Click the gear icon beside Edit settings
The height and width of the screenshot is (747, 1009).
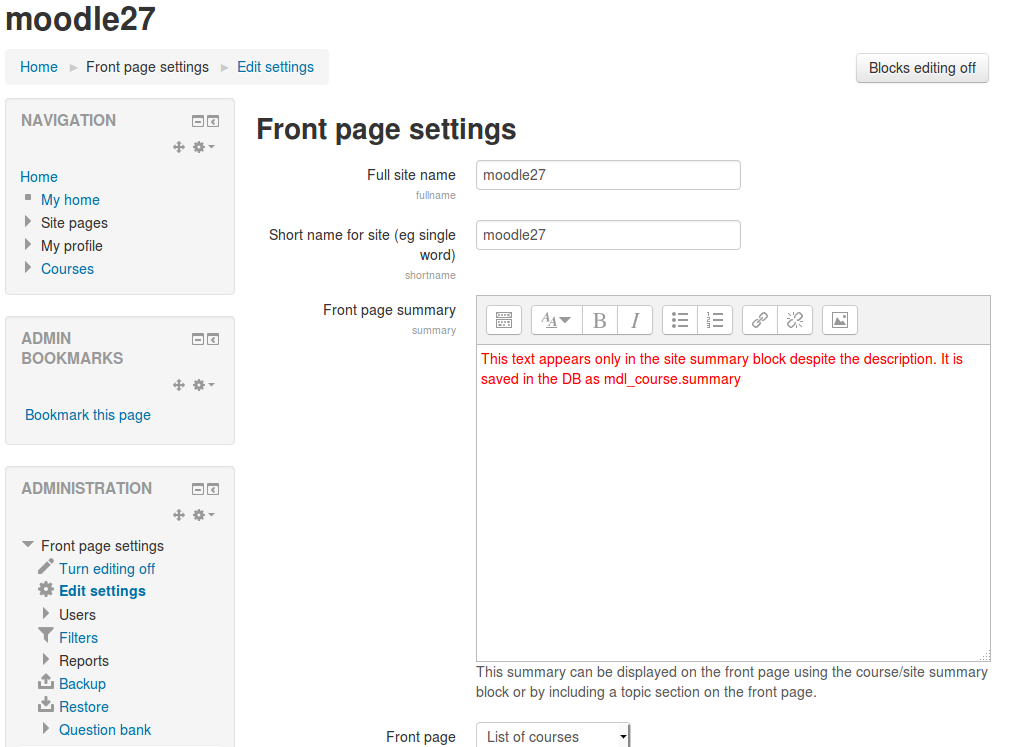tap(46, 589)
